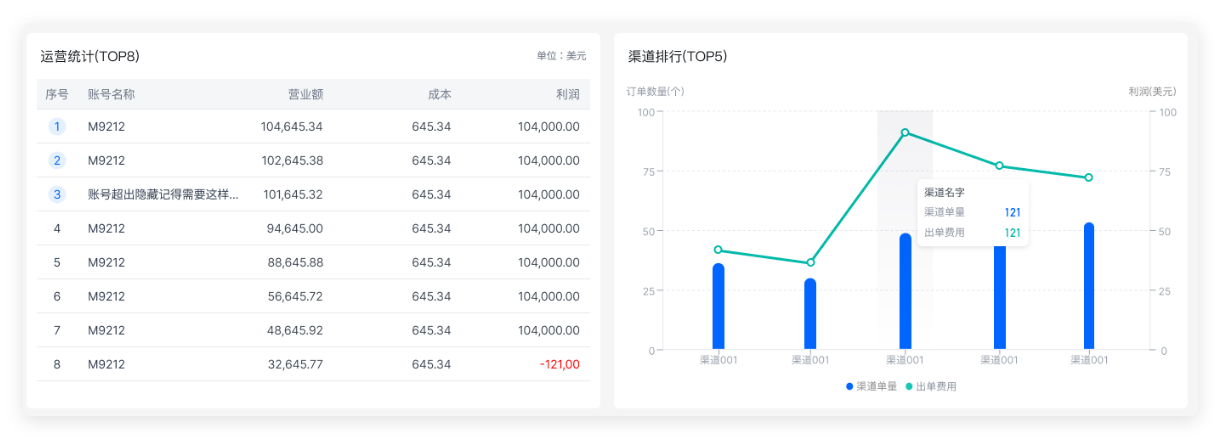
Task: Sort by the 利润 column header
Action: pos(567,95)
